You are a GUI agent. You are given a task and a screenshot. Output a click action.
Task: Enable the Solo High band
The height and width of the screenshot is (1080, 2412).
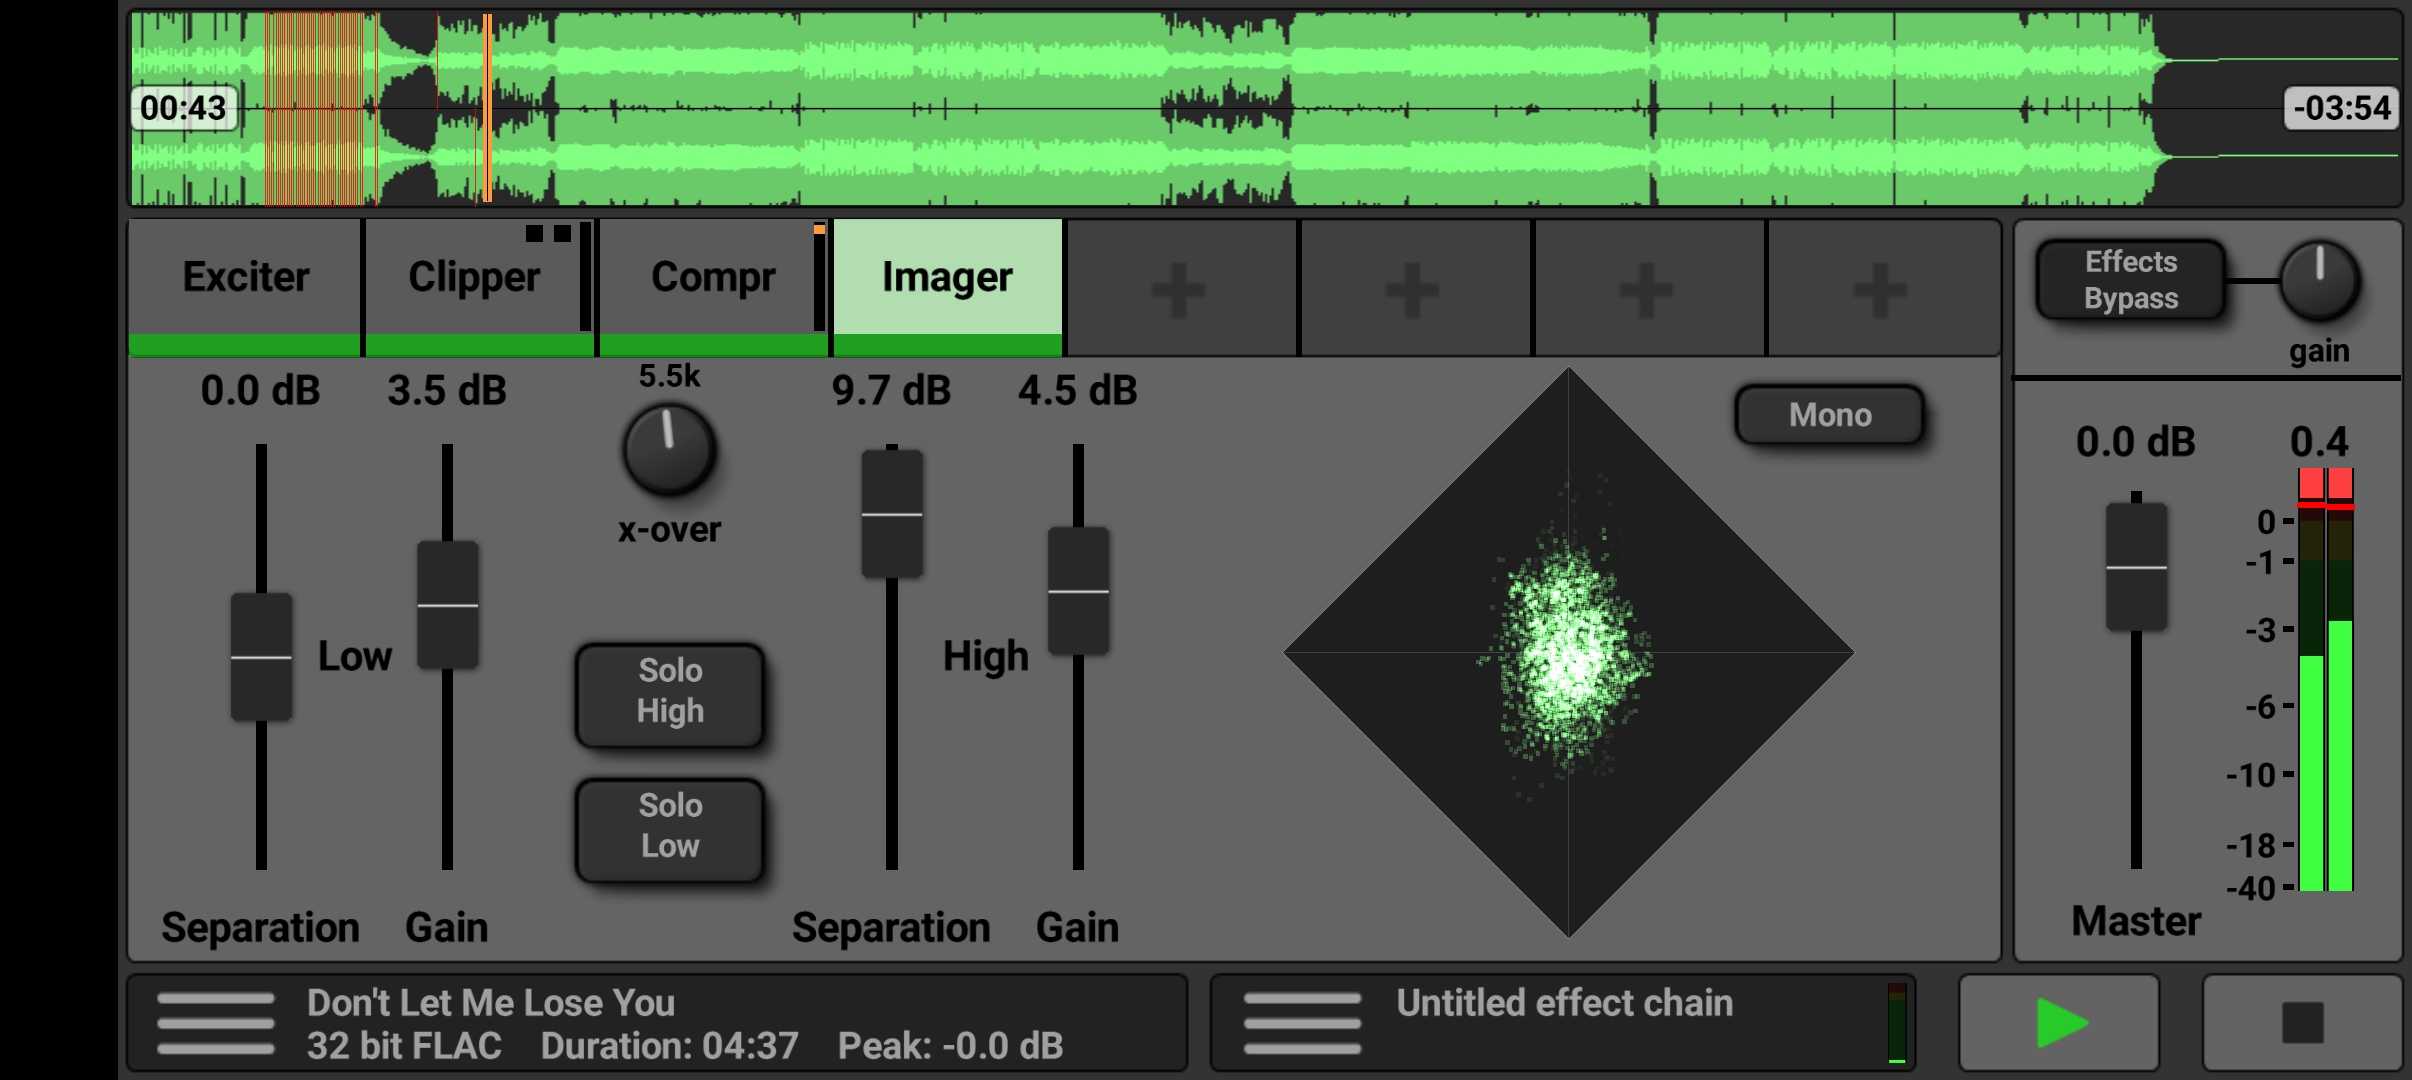tap(670, 692)
